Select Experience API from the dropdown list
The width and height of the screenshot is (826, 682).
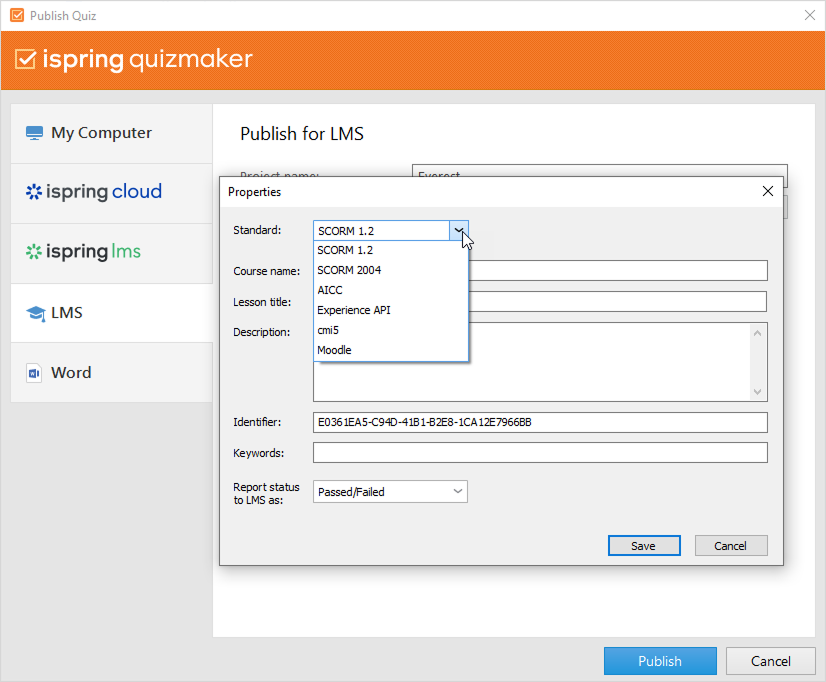point(354,310)
